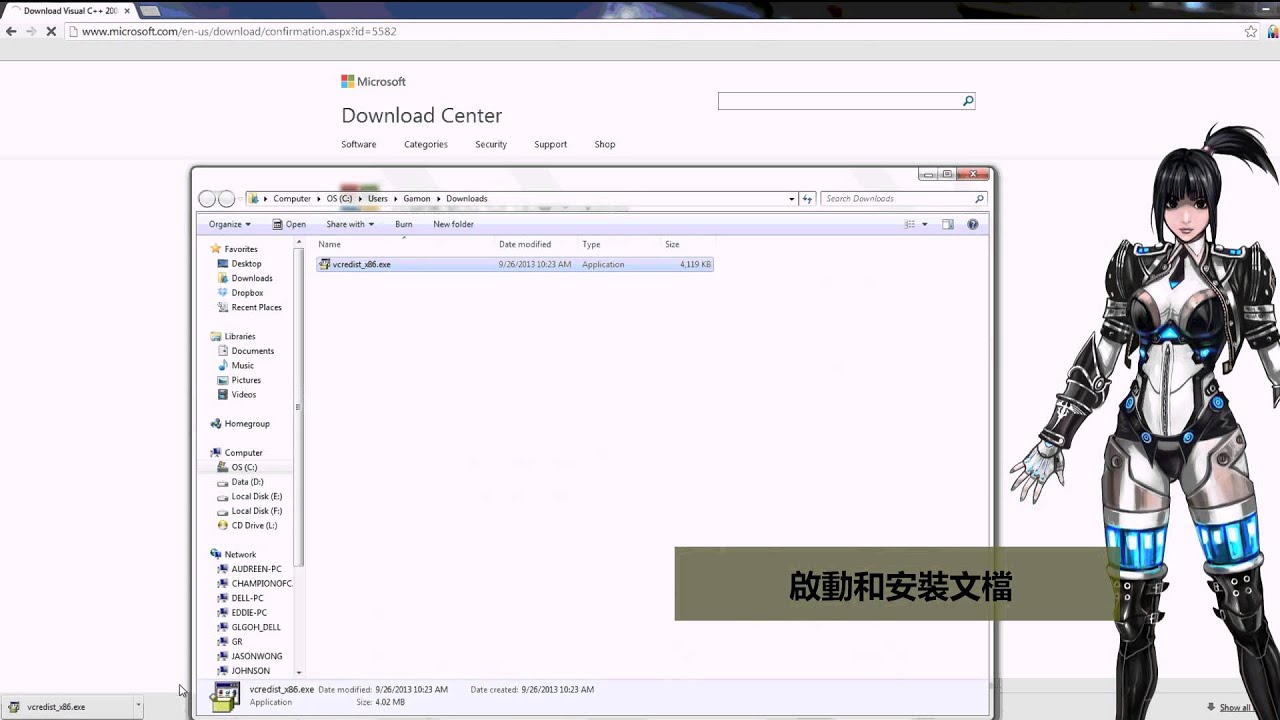Click the Music library icon
1280x720 pixels.
click(223, 365)
